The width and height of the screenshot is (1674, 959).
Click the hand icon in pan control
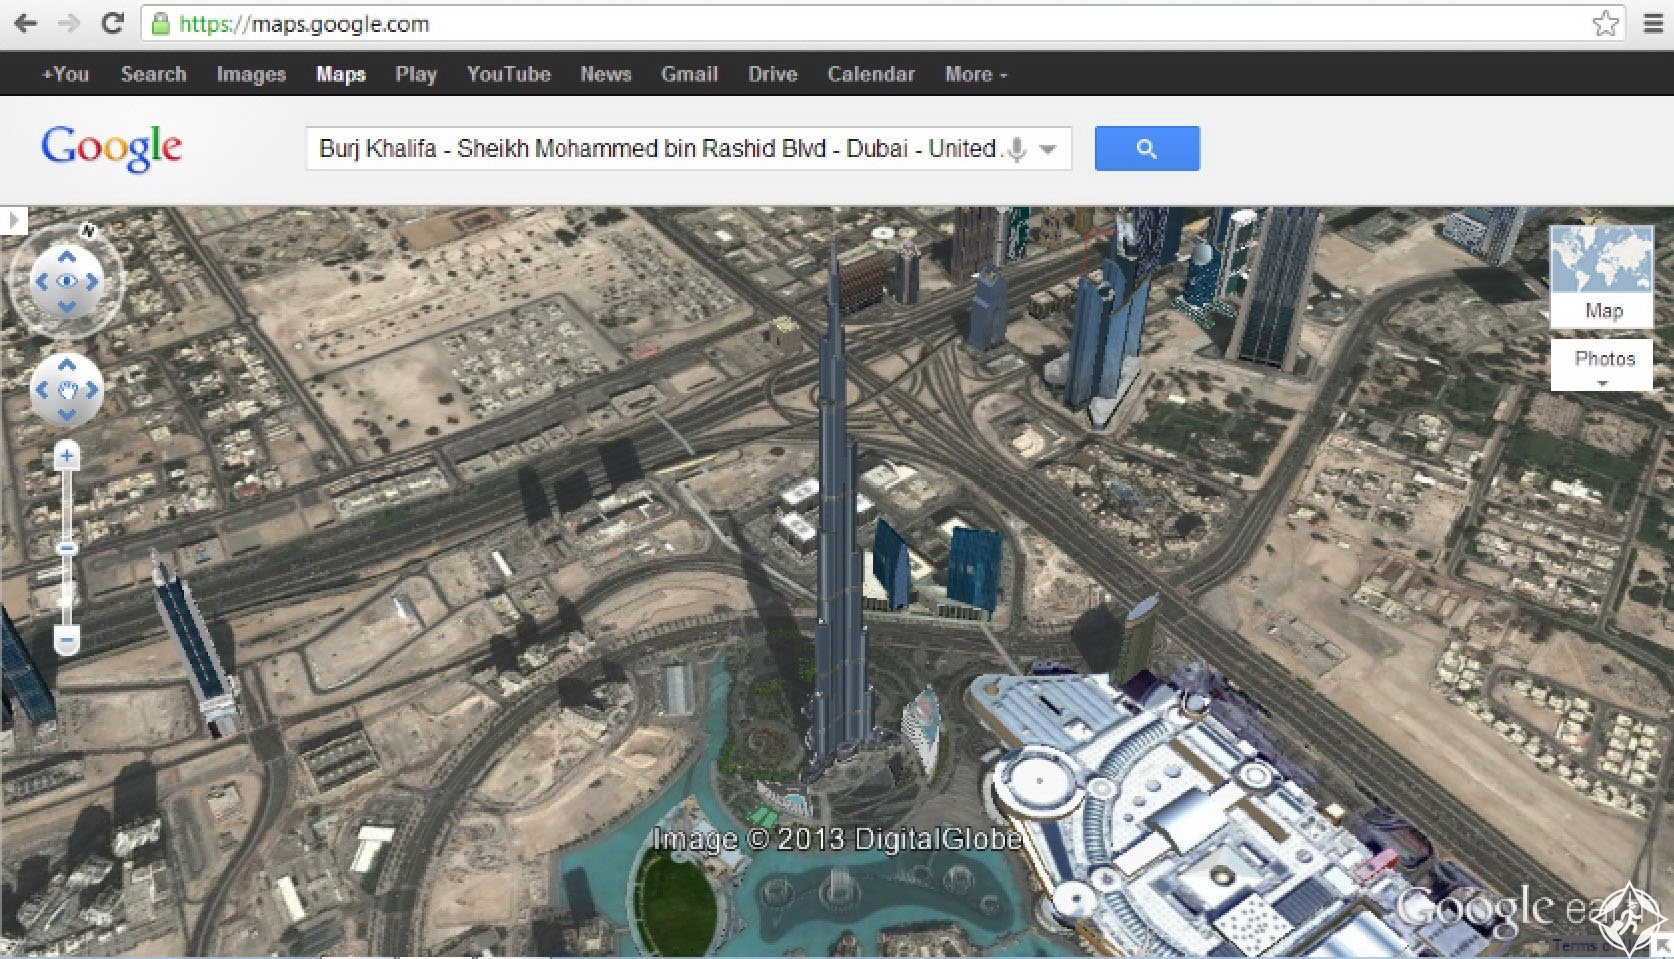point(67,390)
